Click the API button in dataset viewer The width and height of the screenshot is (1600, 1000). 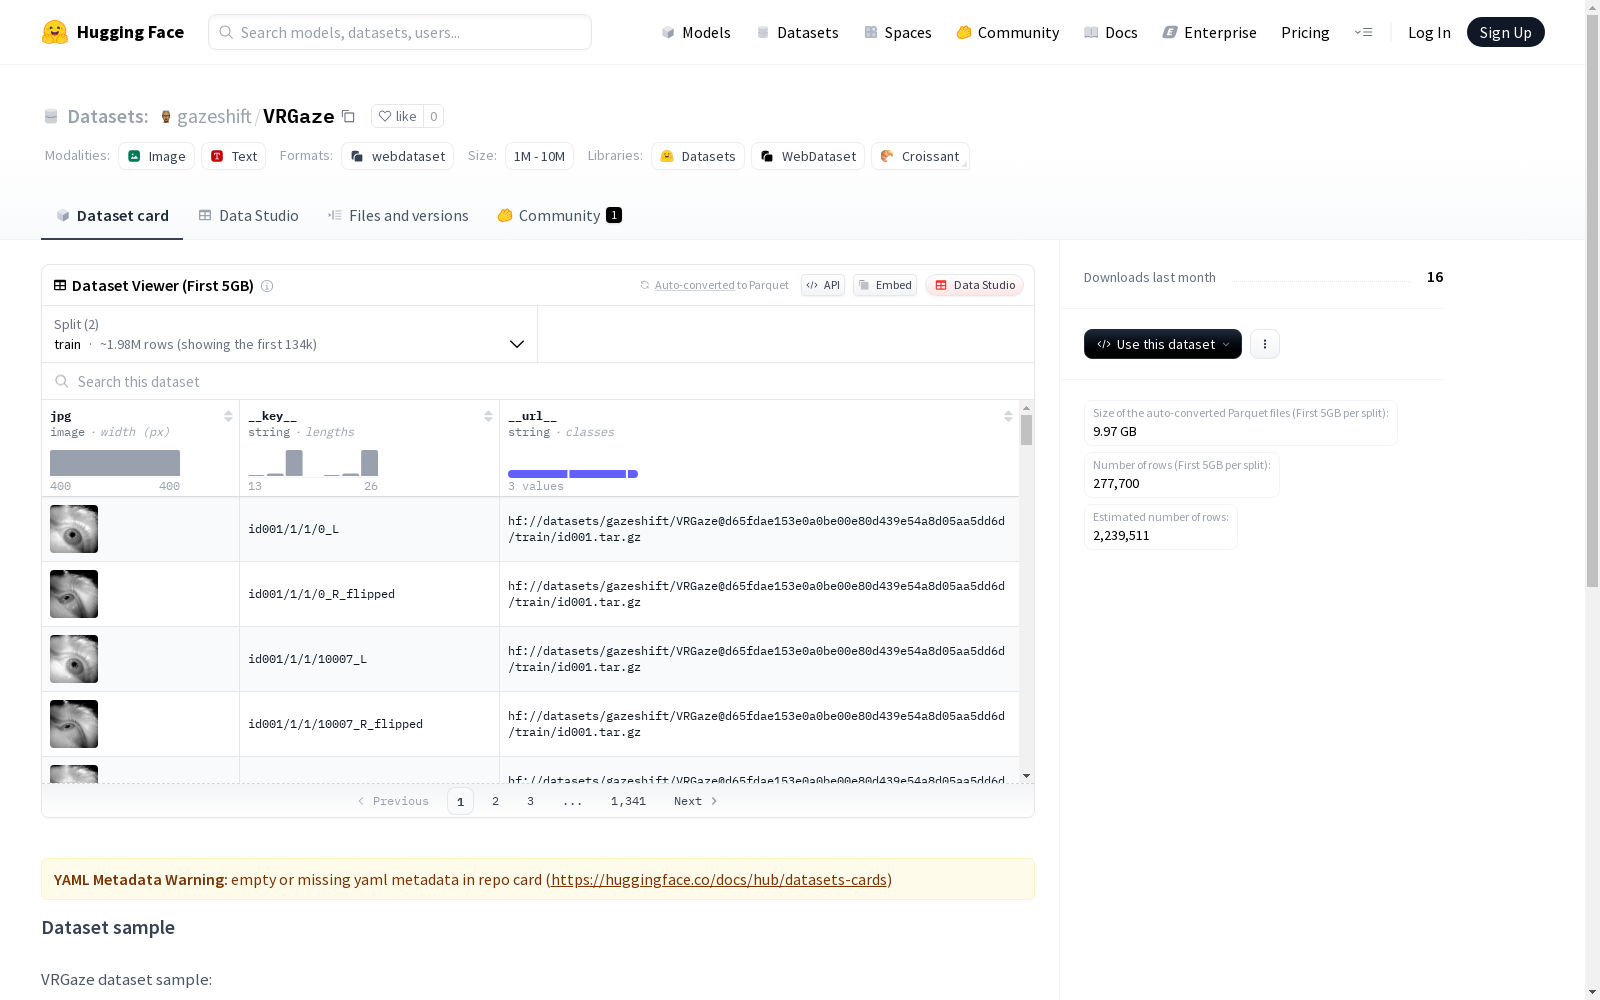click(823, 285)
